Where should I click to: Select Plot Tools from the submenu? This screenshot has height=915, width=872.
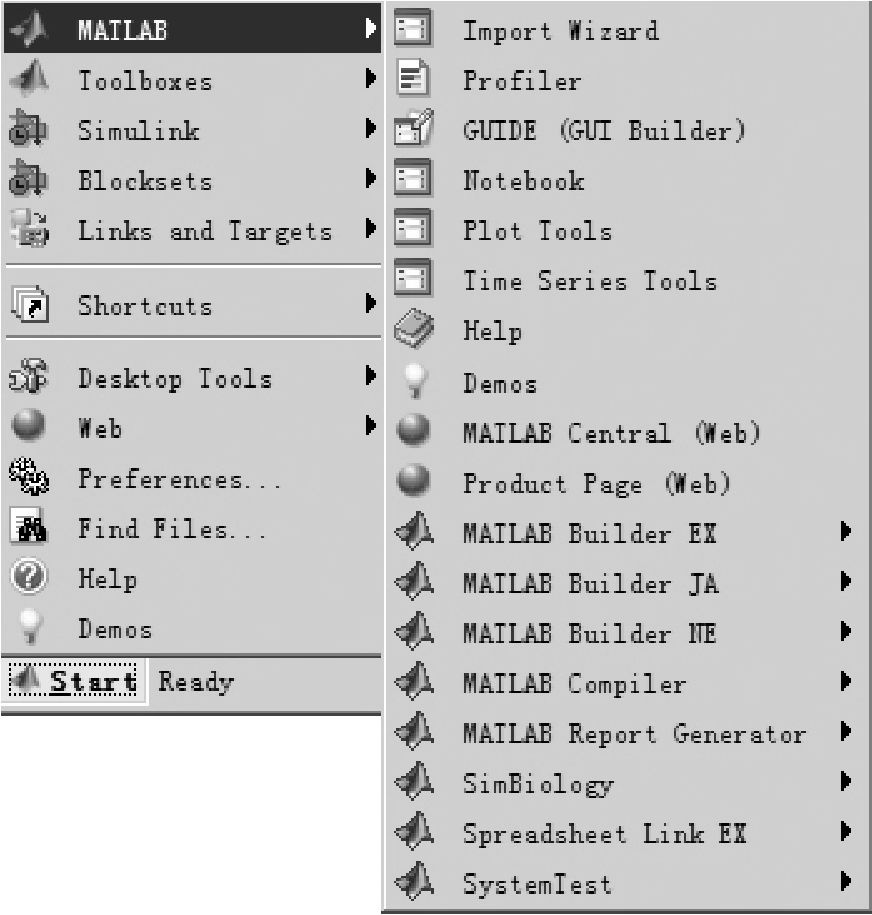tap(537, 231)
